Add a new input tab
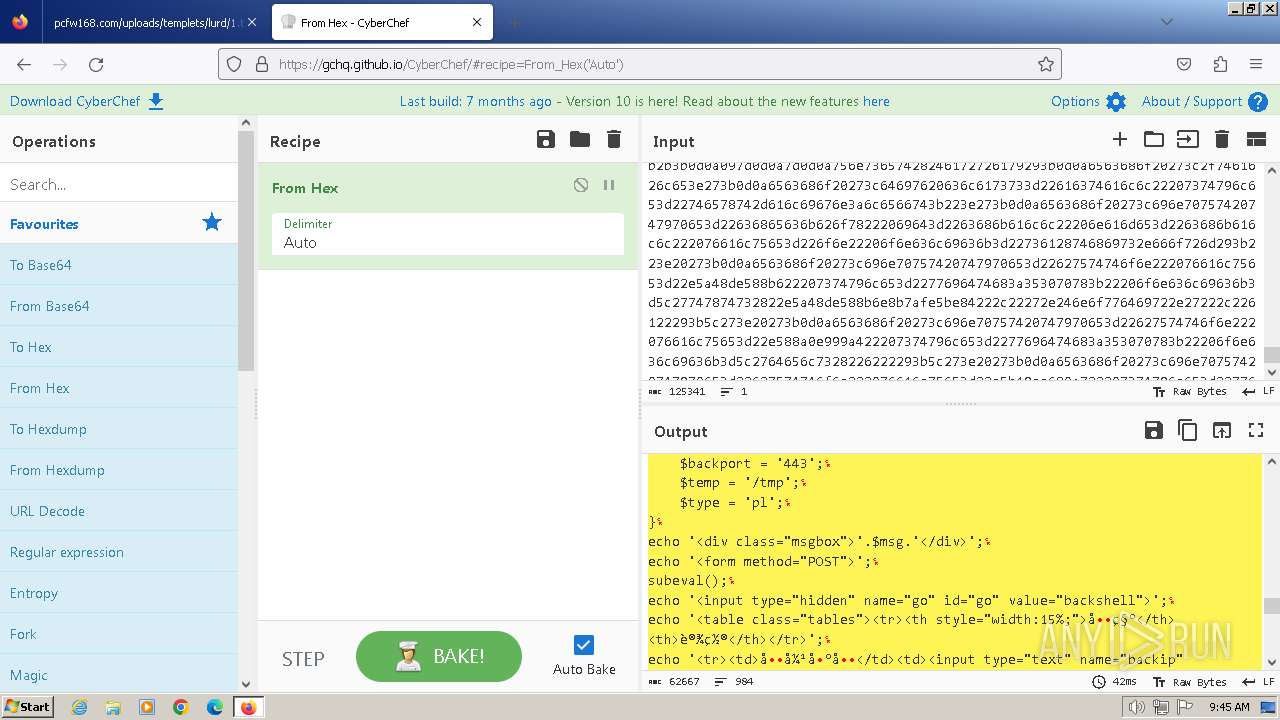Image resolution: width=1280 pixels, height=720 pixels. point(1120,140)
